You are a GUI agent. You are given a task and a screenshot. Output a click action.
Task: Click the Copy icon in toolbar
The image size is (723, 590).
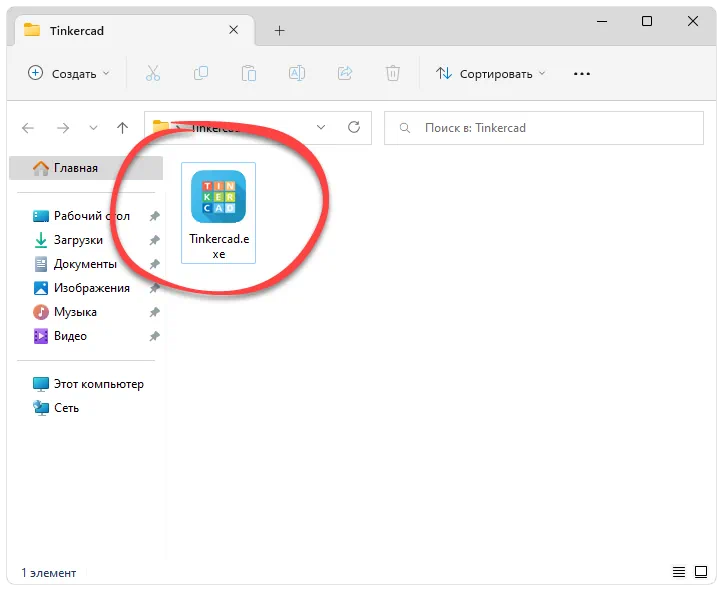[201, 73]
